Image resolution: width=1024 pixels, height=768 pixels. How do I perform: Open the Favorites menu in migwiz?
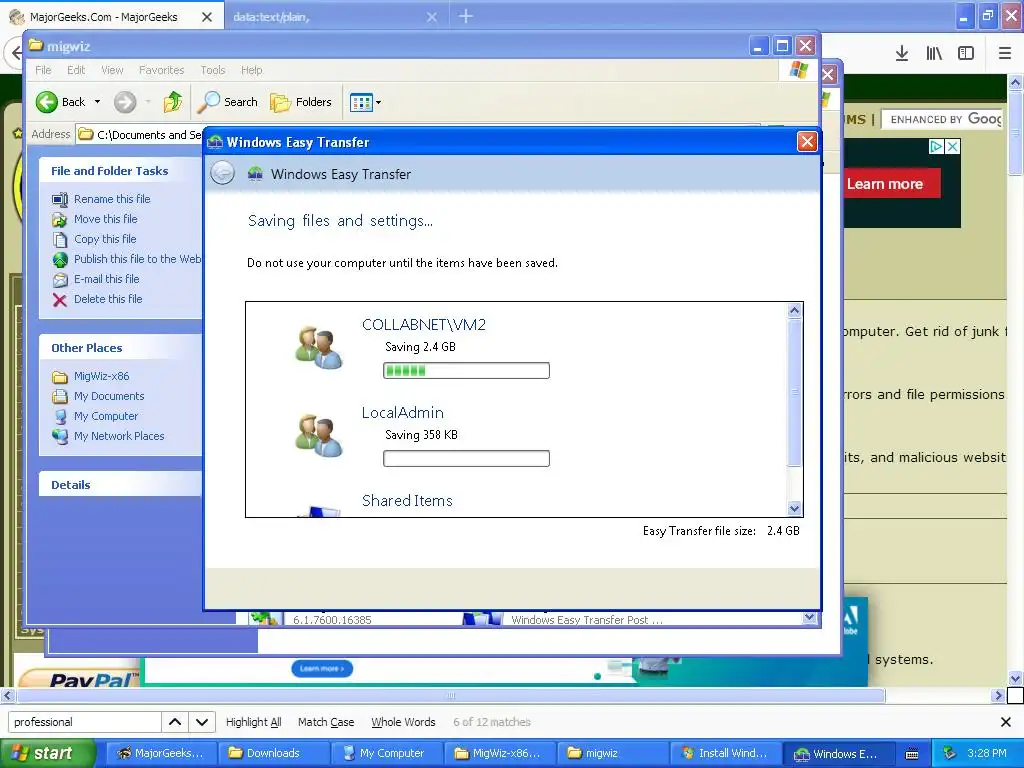tap(161, 70)
